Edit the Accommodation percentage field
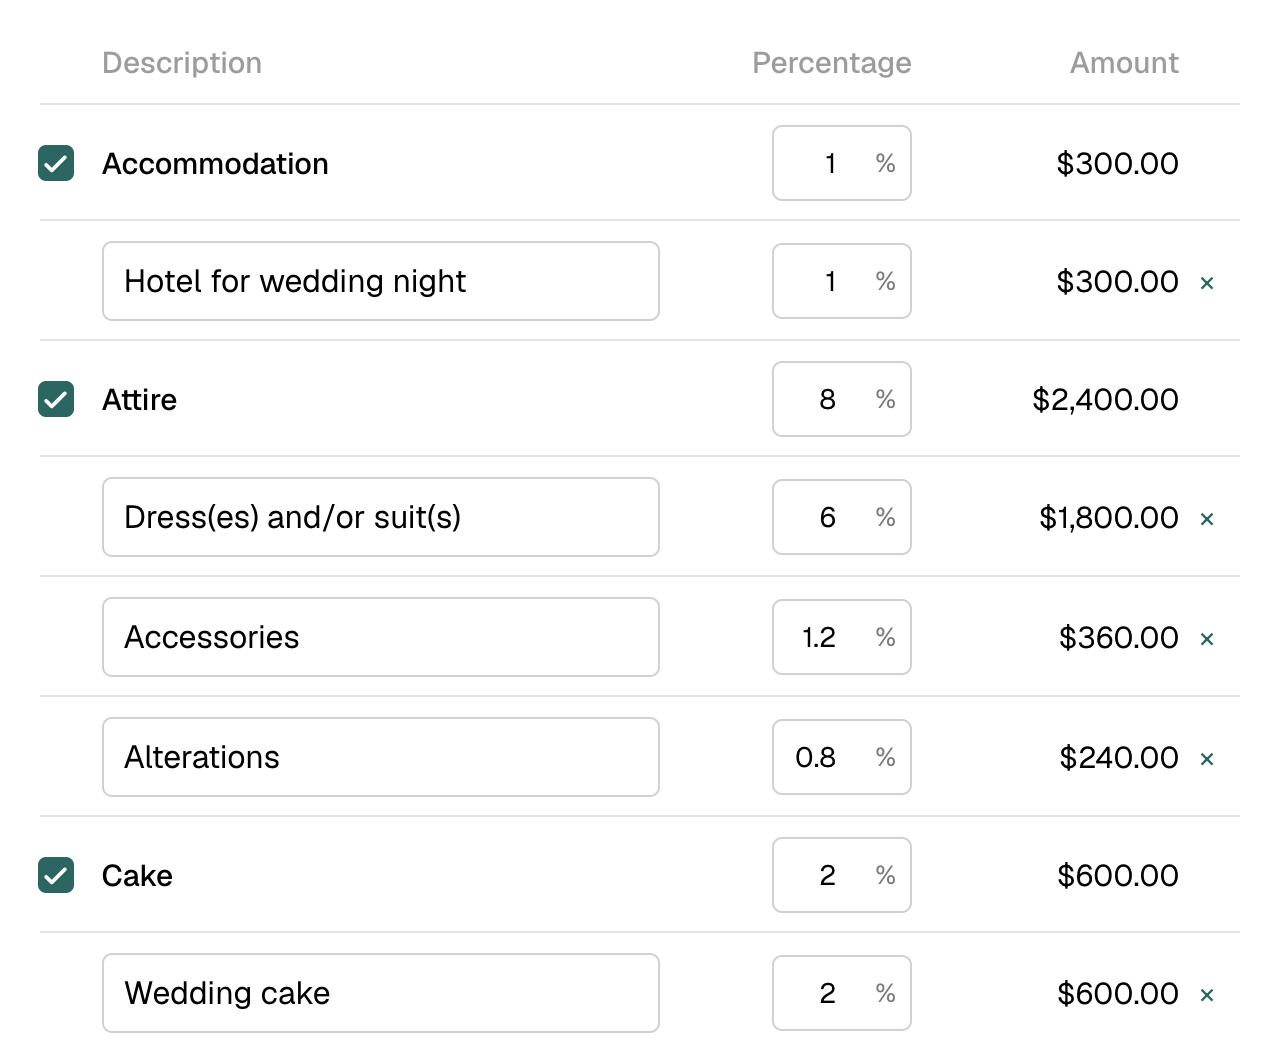Image resolution: width=1280 pixels, height=1051 pixels. pos(841,163)
